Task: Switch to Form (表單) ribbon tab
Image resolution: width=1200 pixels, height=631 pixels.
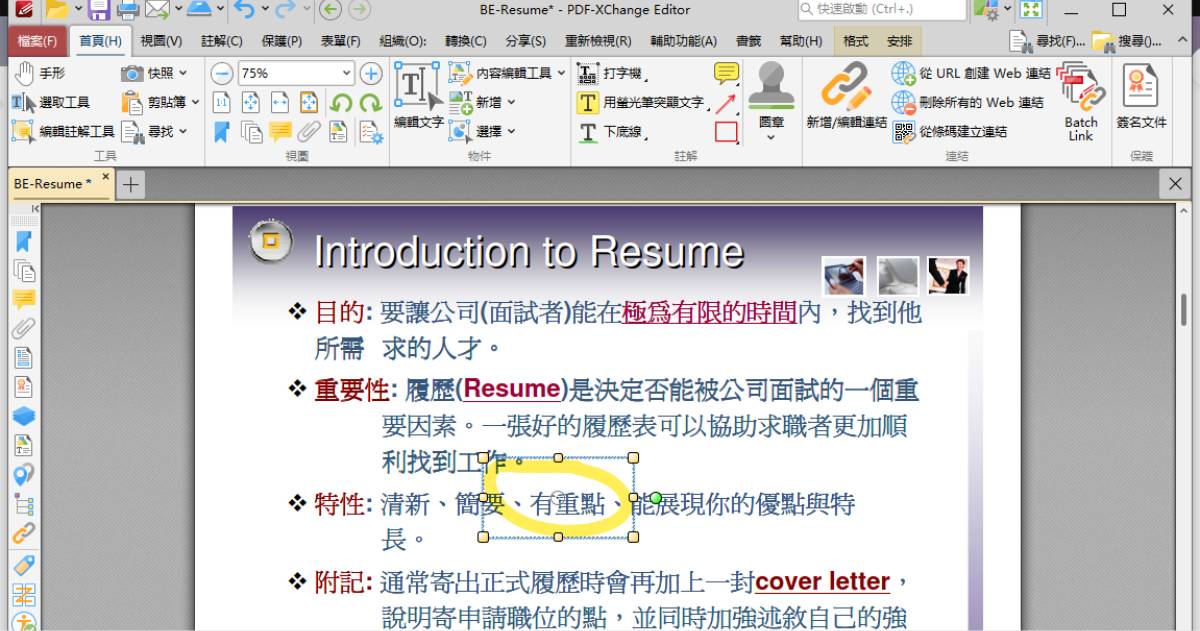Action: (341, 41)
